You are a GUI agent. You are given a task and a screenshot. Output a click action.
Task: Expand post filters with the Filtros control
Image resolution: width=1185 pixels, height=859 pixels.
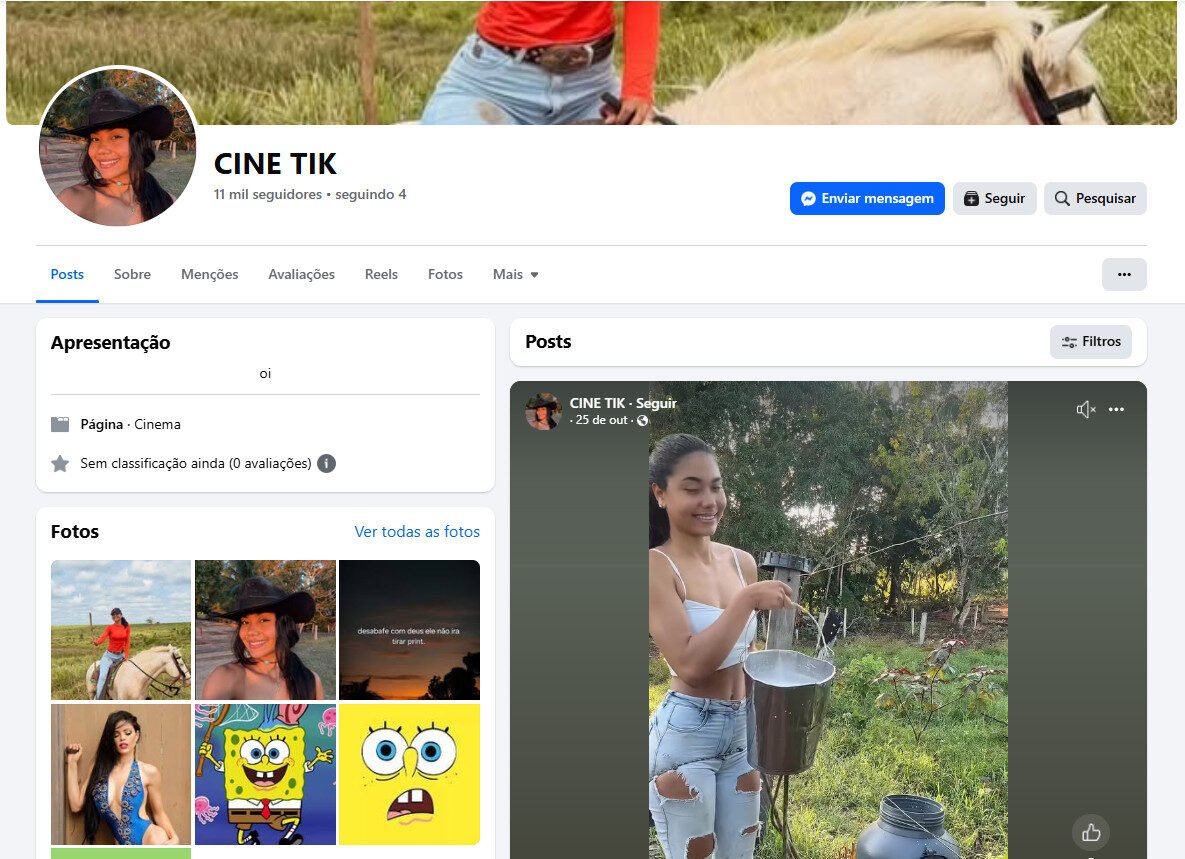pyautogui.click(x=1091, y=341)
